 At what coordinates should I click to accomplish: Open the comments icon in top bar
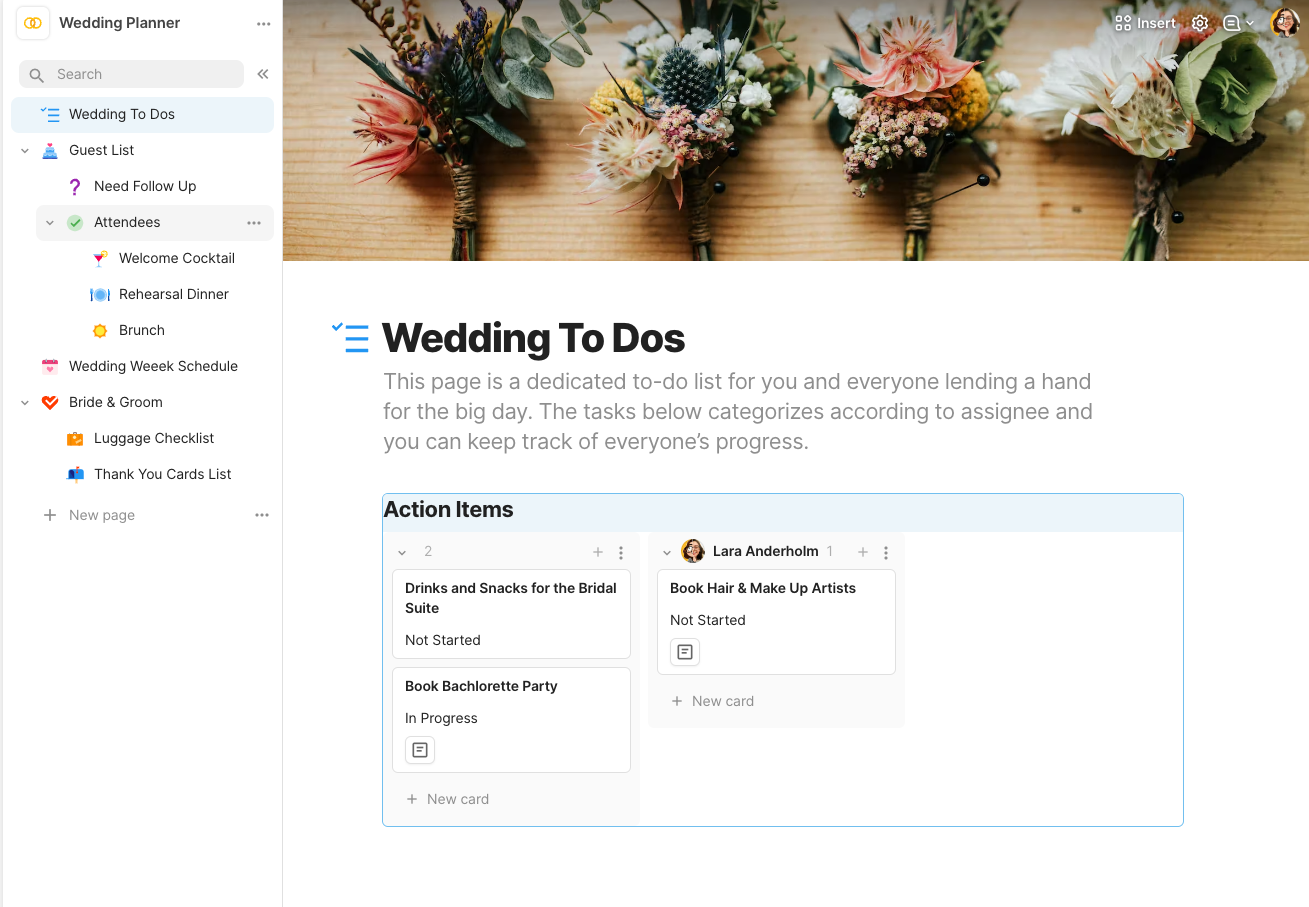[1232, 23]
